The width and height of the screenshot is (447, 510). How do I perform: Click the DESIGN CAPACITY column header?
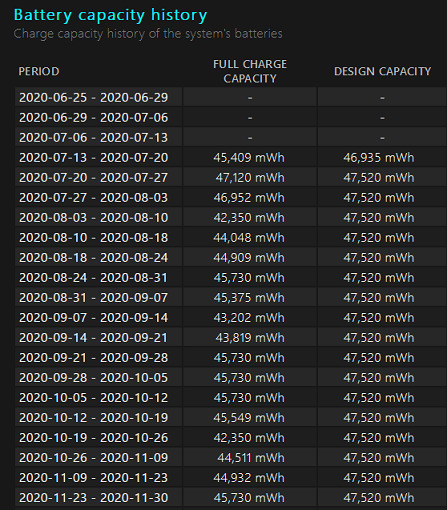point(382,71)
